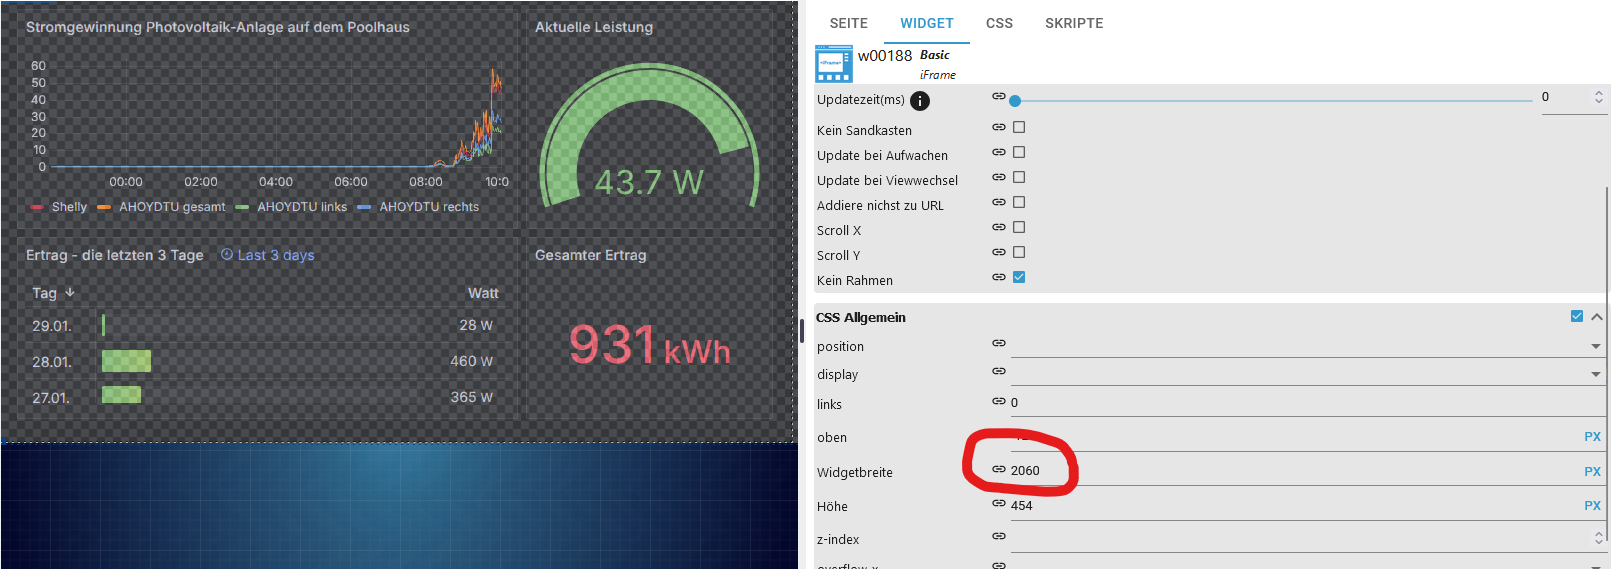
Task: Click the Updatezeit slider handle
Action: 1015,101
